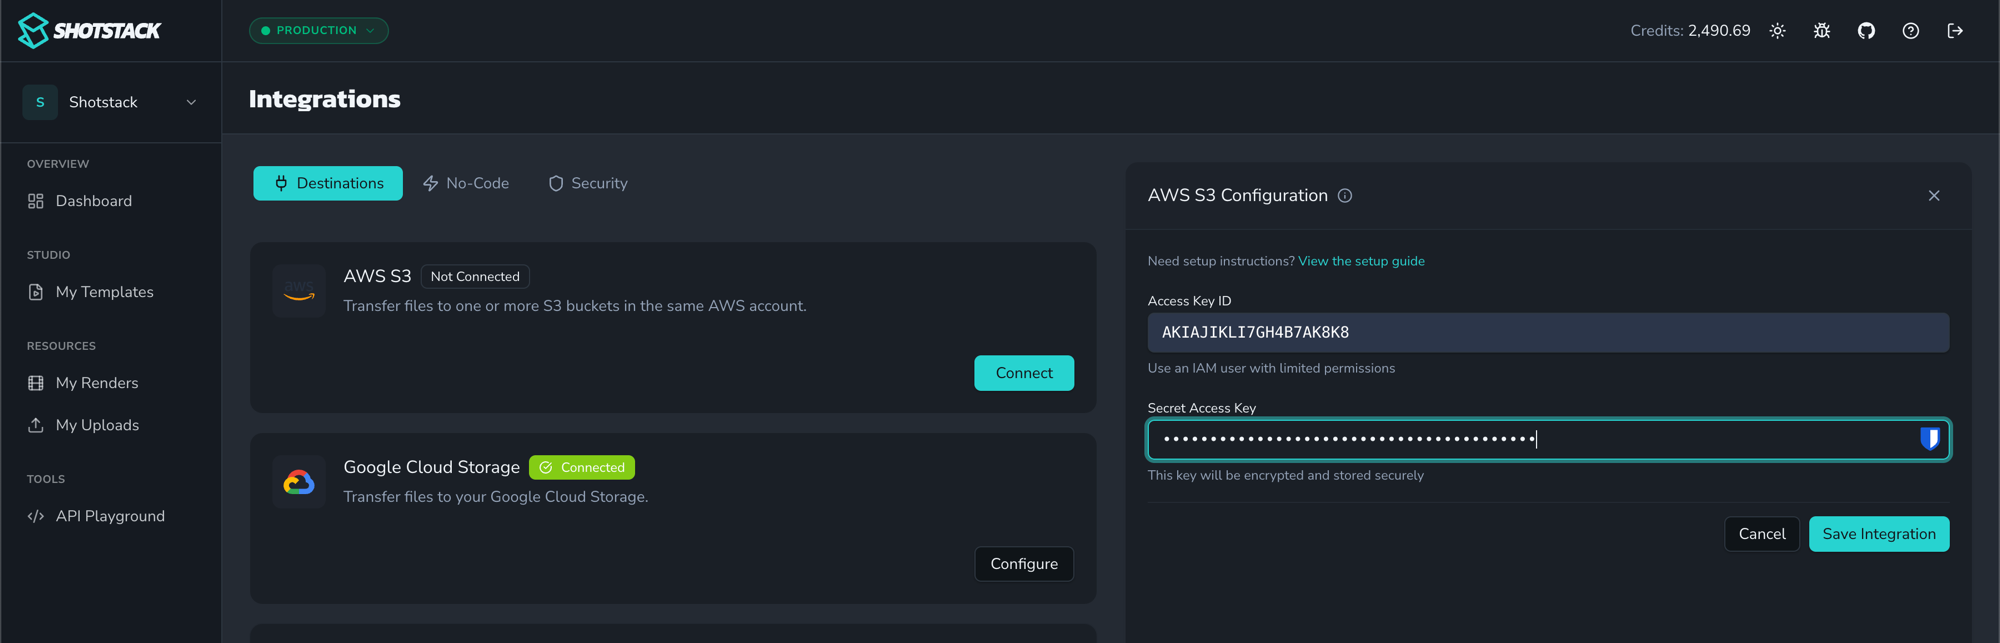Open the GitHub icon link

[1866, 31]
